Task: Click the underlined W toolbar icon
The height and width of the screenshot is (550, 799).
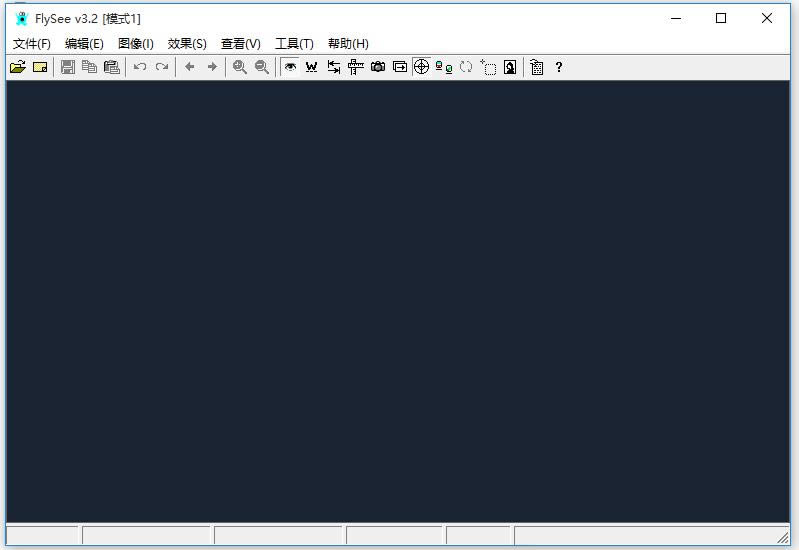Action: 311,67
